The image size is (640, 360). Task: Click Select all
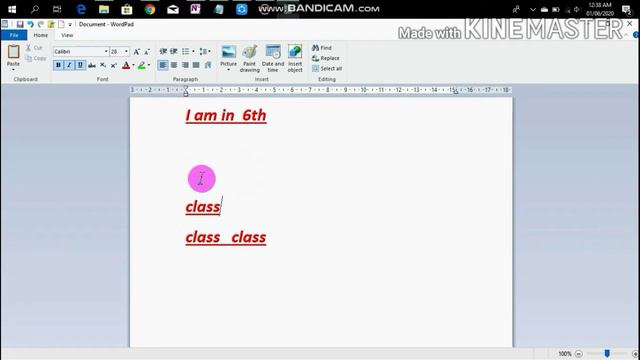tap(327, 69)
